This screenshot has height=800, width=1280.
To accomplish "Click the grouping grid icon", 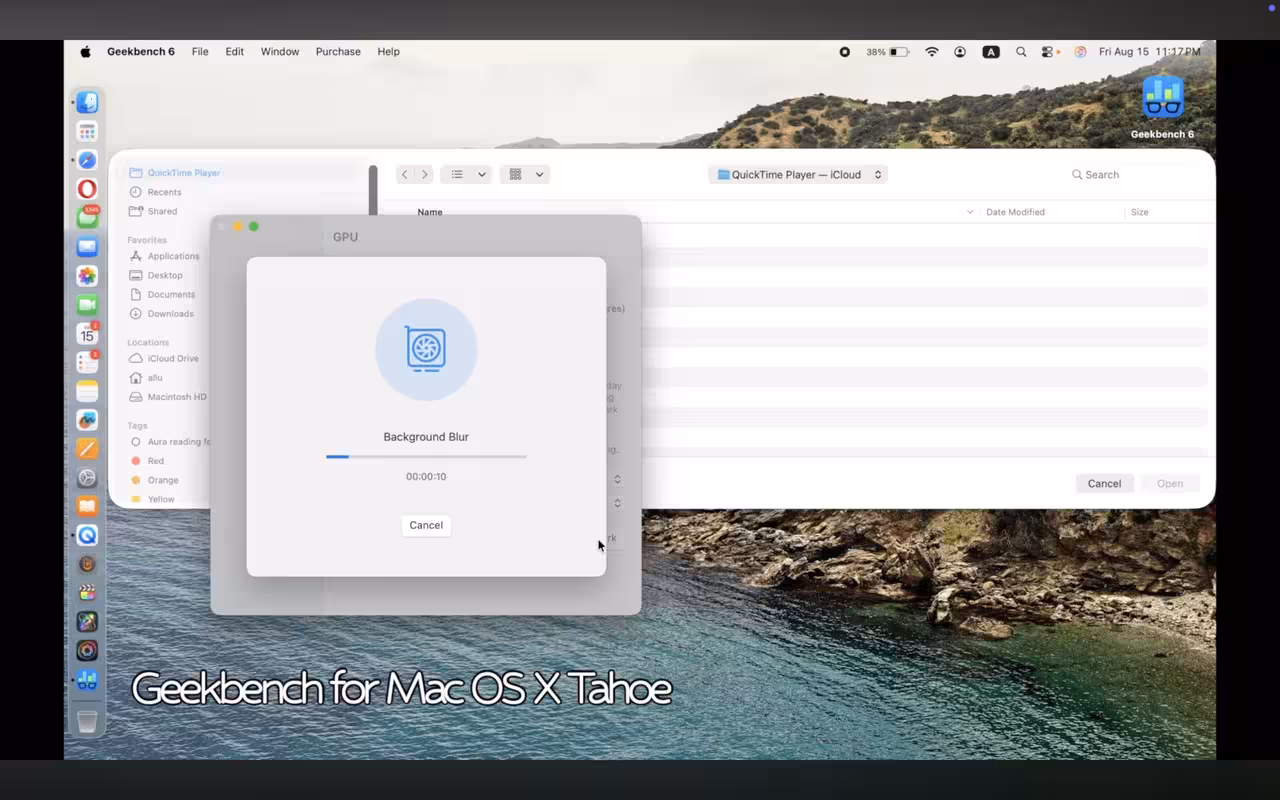I will 516,174.
